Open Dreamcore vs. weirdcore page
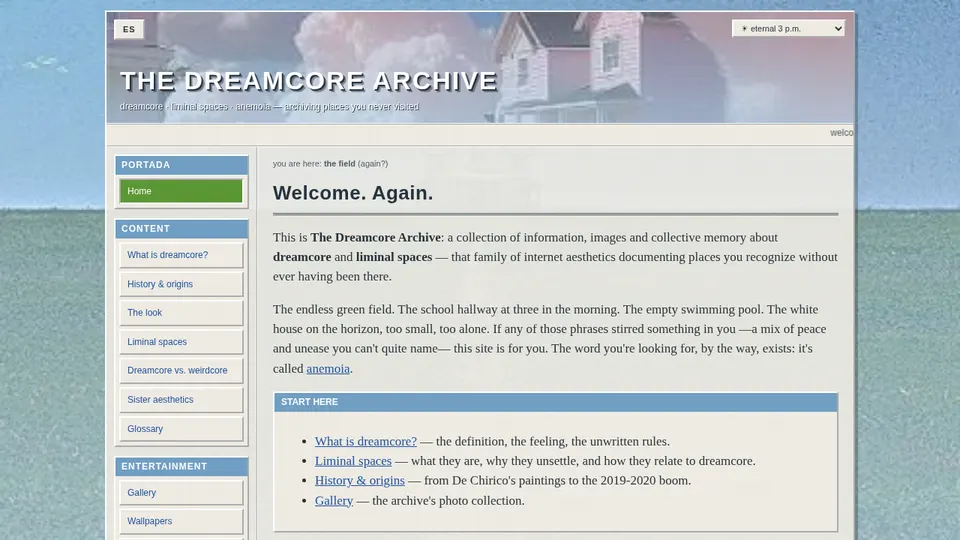This screenshot has height=540, width=960. click(x=181, y=370)
